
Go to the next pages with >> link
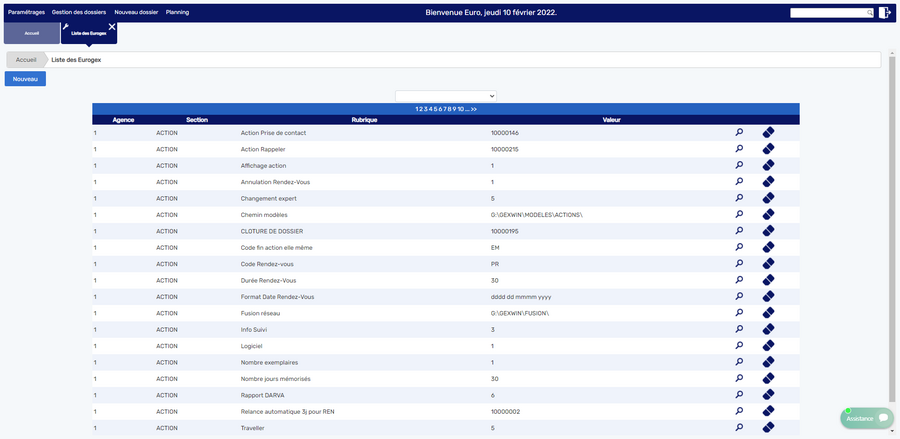(x=473, y=108)
